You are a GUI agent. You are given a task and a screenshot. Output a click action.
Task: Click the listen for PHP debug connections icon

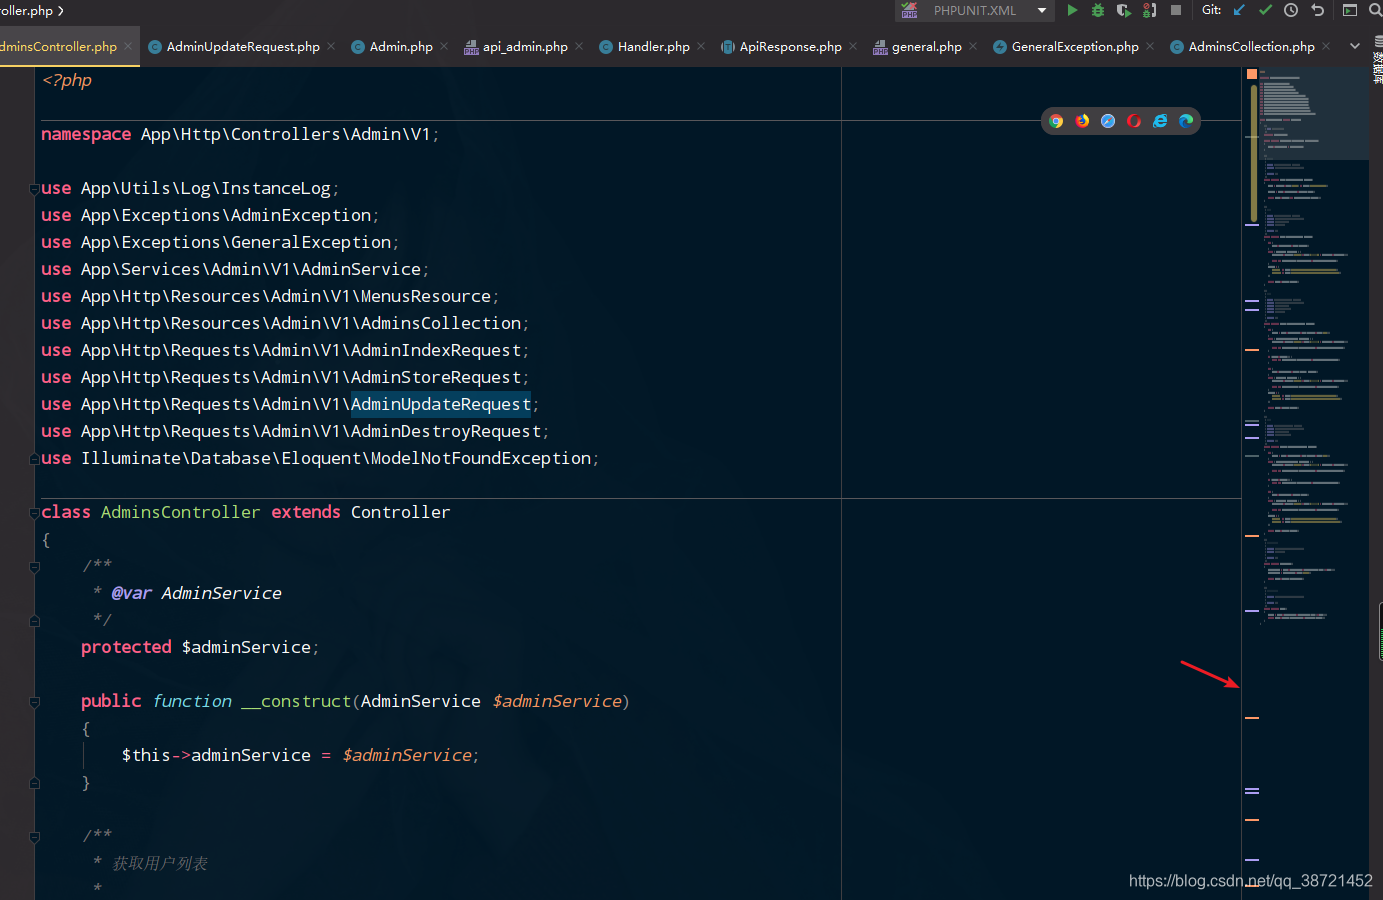(x=1150, y=10)
